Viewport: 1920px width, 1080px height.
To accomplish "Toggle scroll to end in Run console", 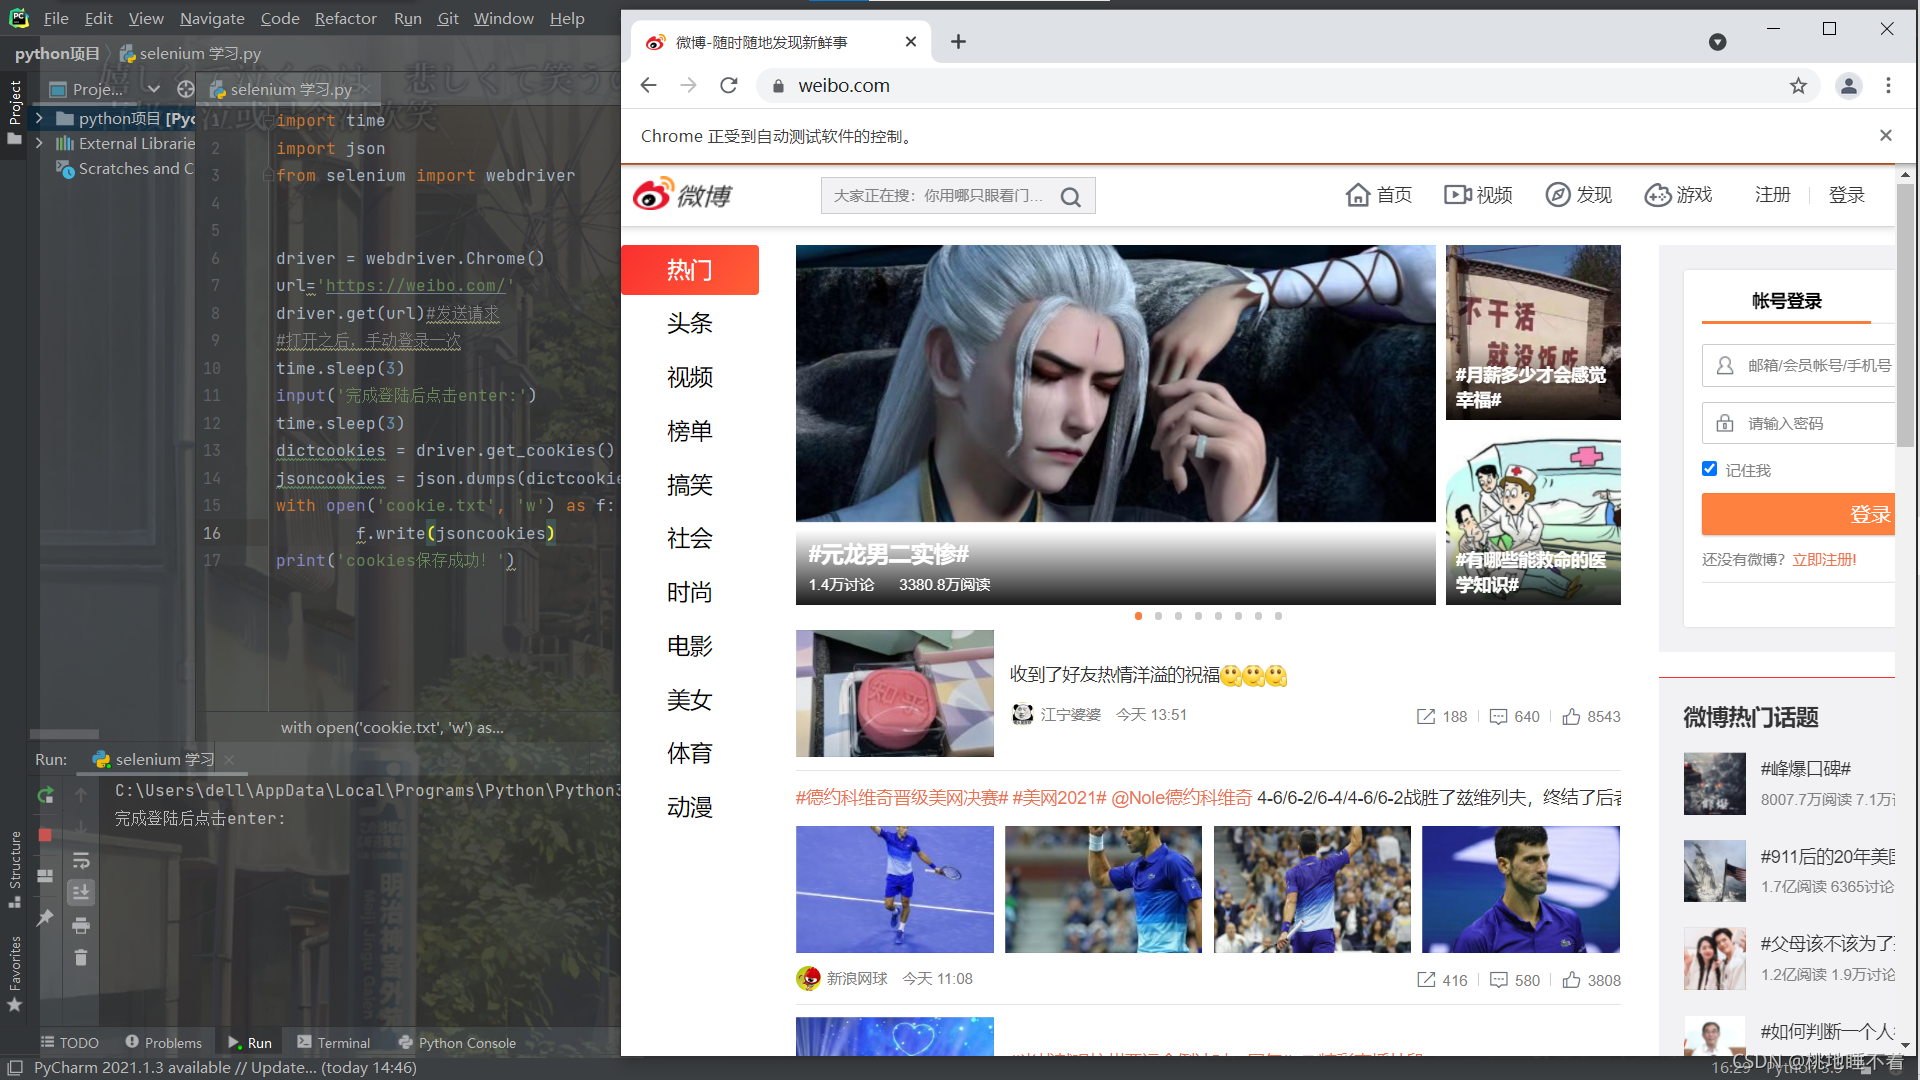I will 81,892.
